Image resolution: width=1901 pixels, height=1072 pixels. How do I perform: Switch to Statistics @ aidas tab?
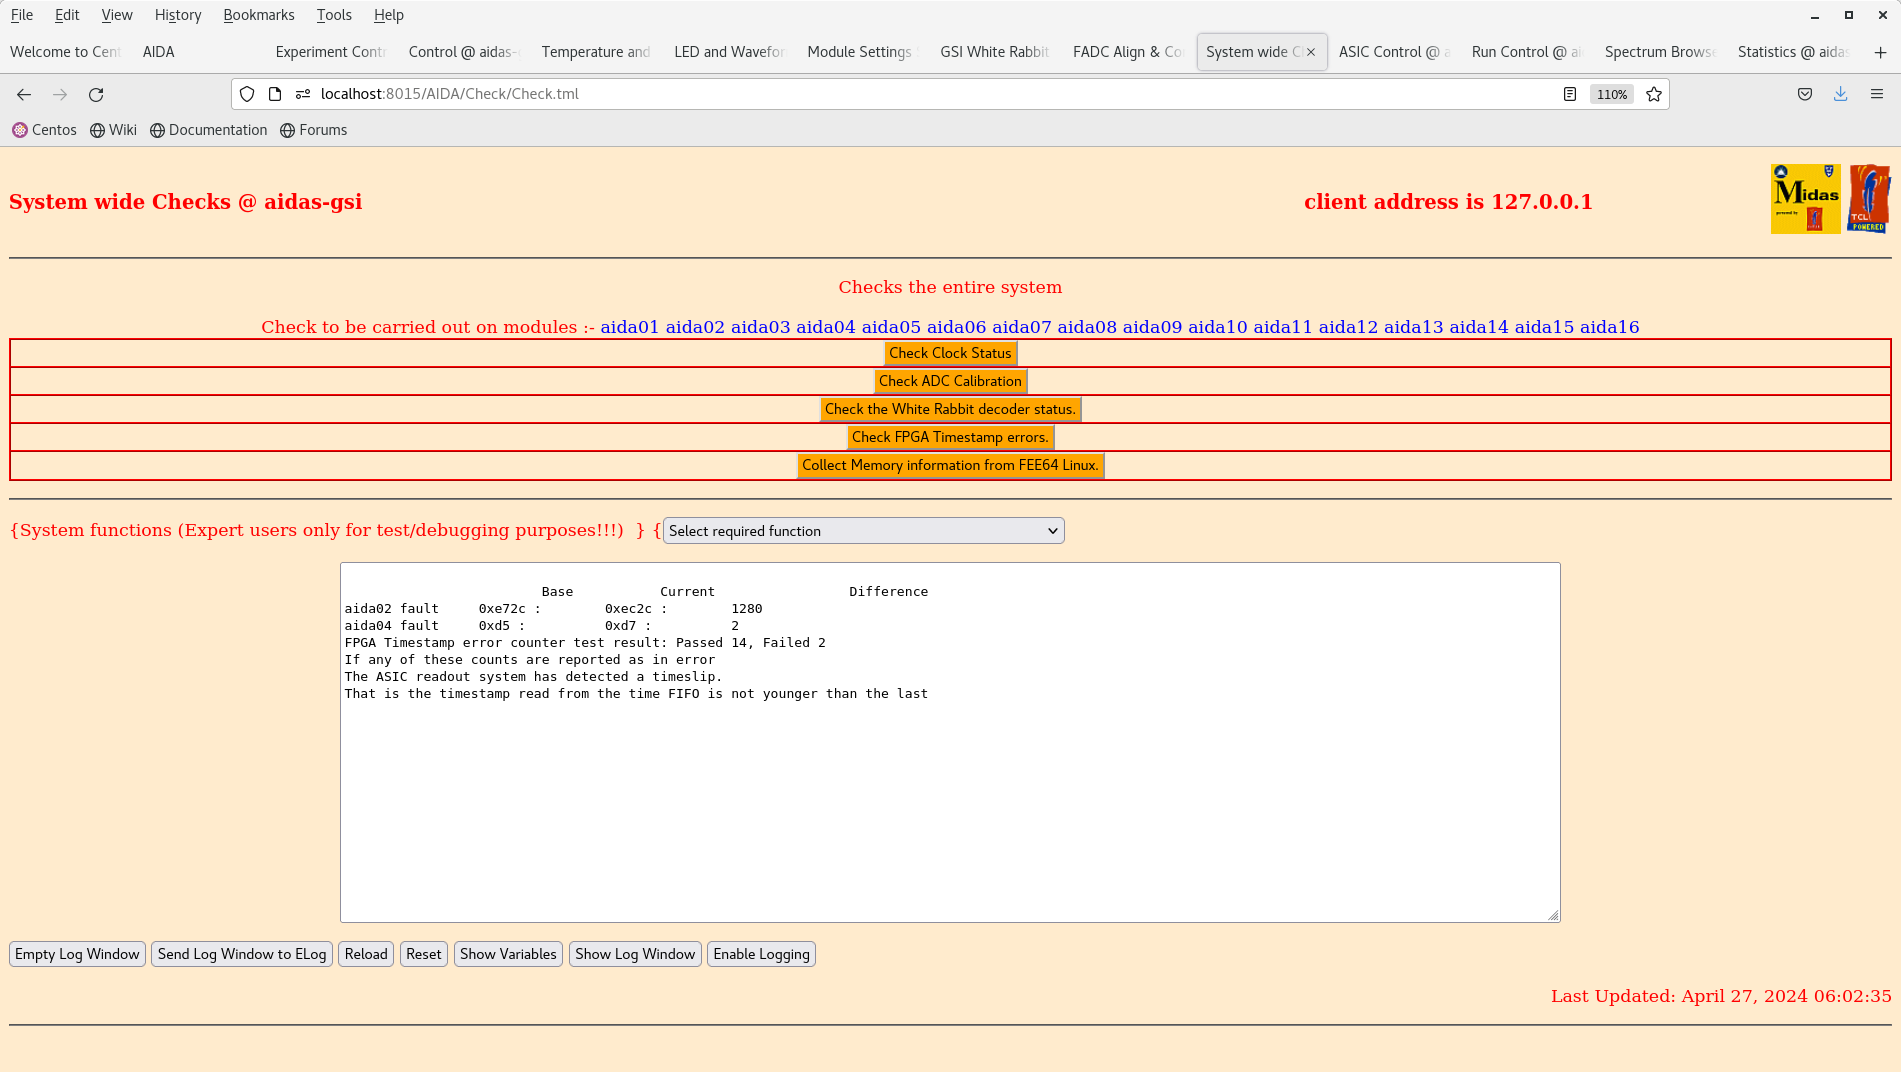click(x=1794, y=52)
